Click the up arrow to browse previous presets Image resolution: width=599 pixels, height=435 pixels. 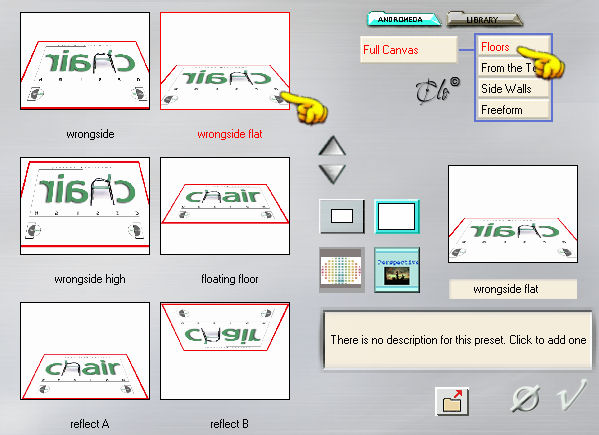[332, 146]
